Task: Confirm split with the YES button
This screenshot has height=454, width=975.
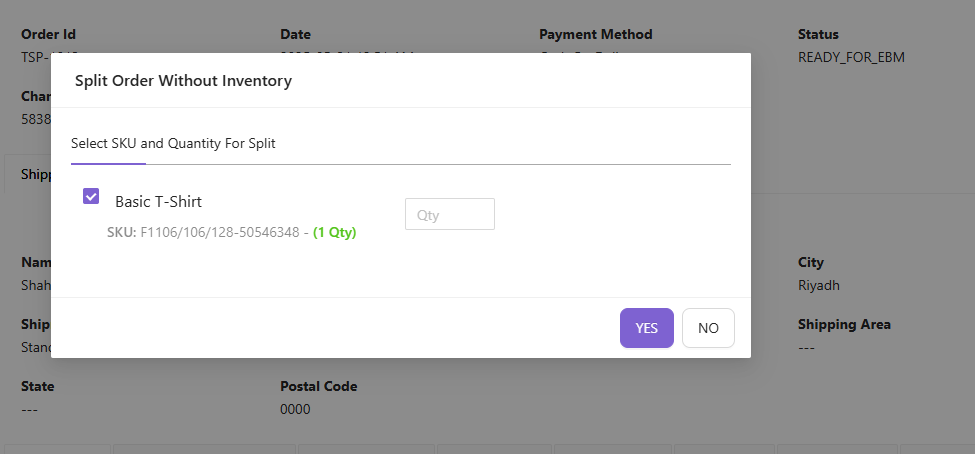Action: point(646,328)
